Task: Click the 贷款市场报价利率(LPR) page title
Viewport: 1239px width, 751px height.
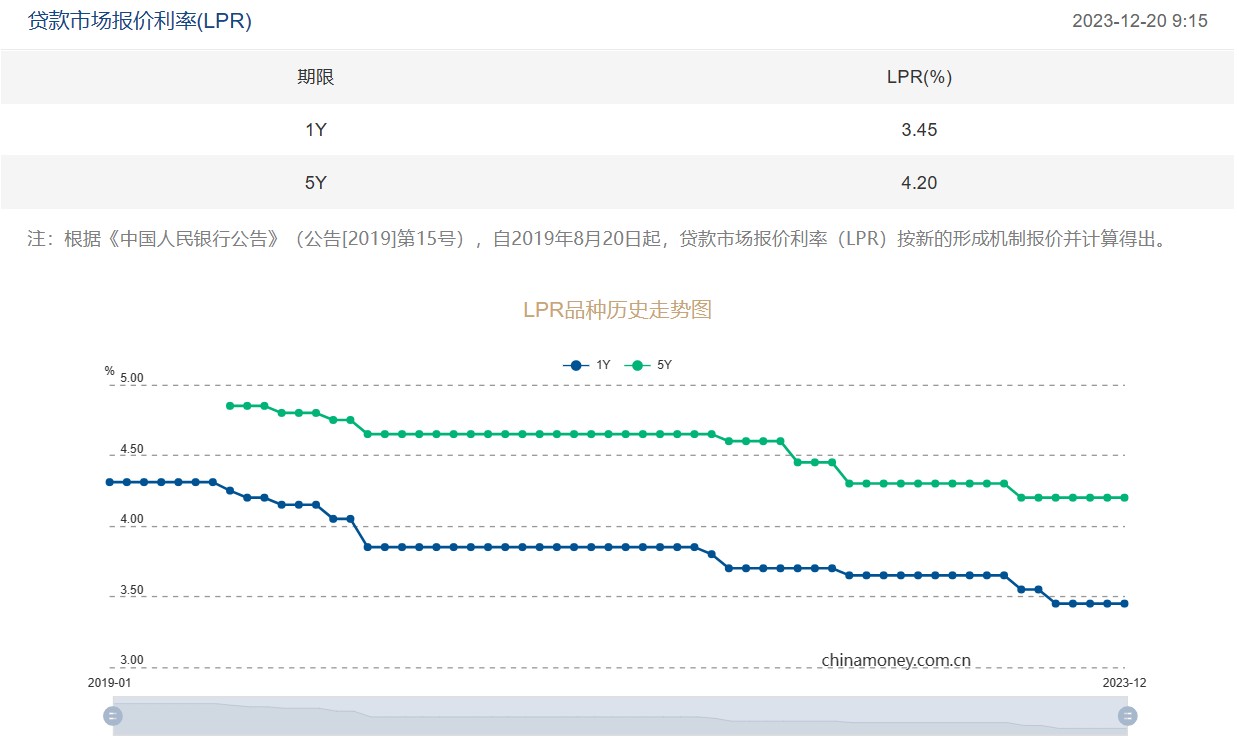Action: click(x=139, y=21)
